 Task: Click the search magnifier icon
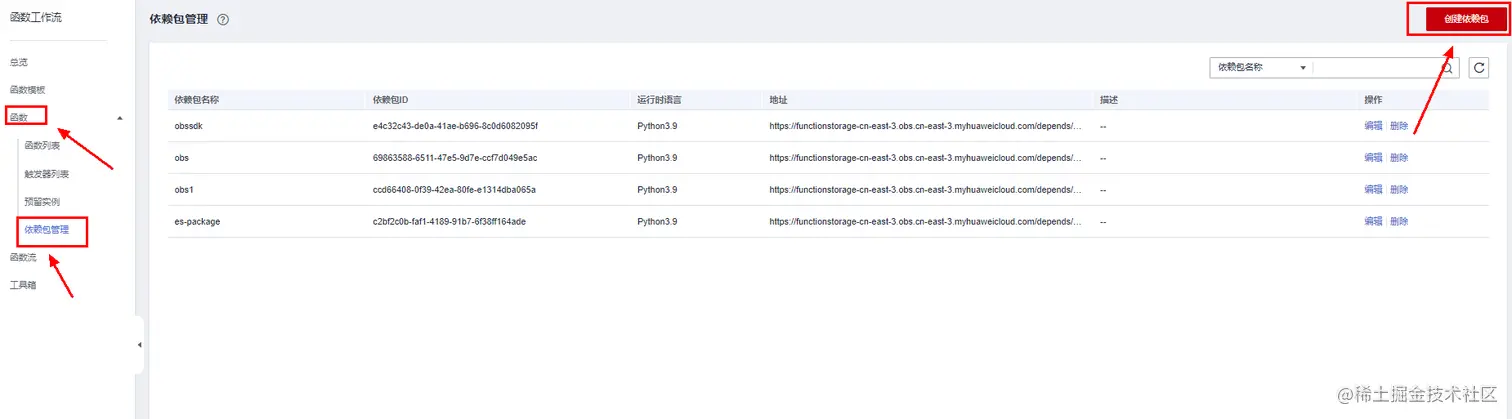(x=1447, y=68)
